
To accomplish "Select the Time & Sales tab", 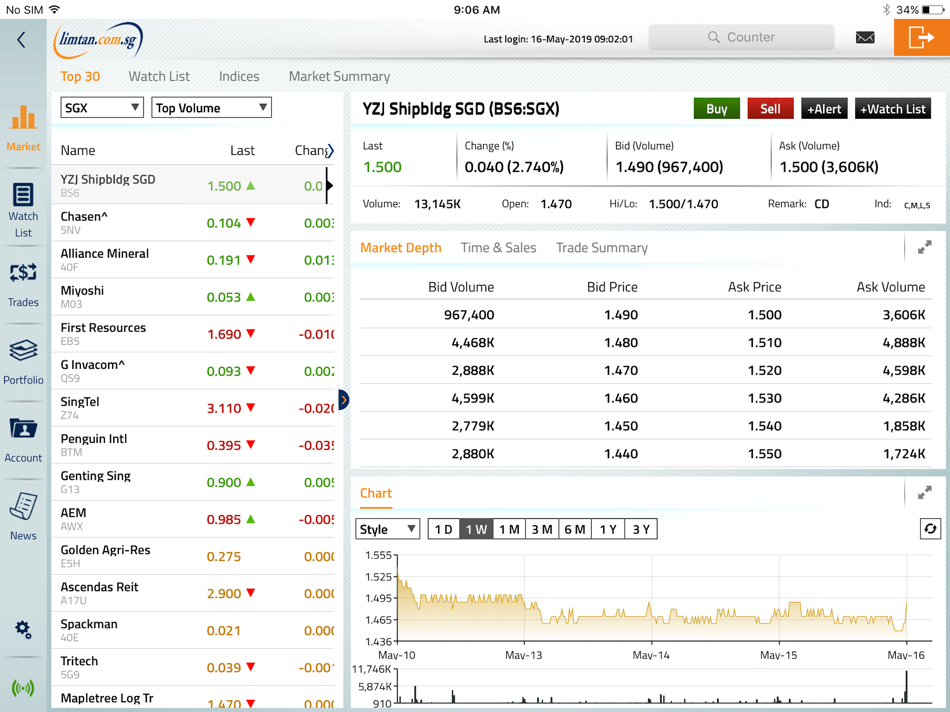I will click(498, 248).
